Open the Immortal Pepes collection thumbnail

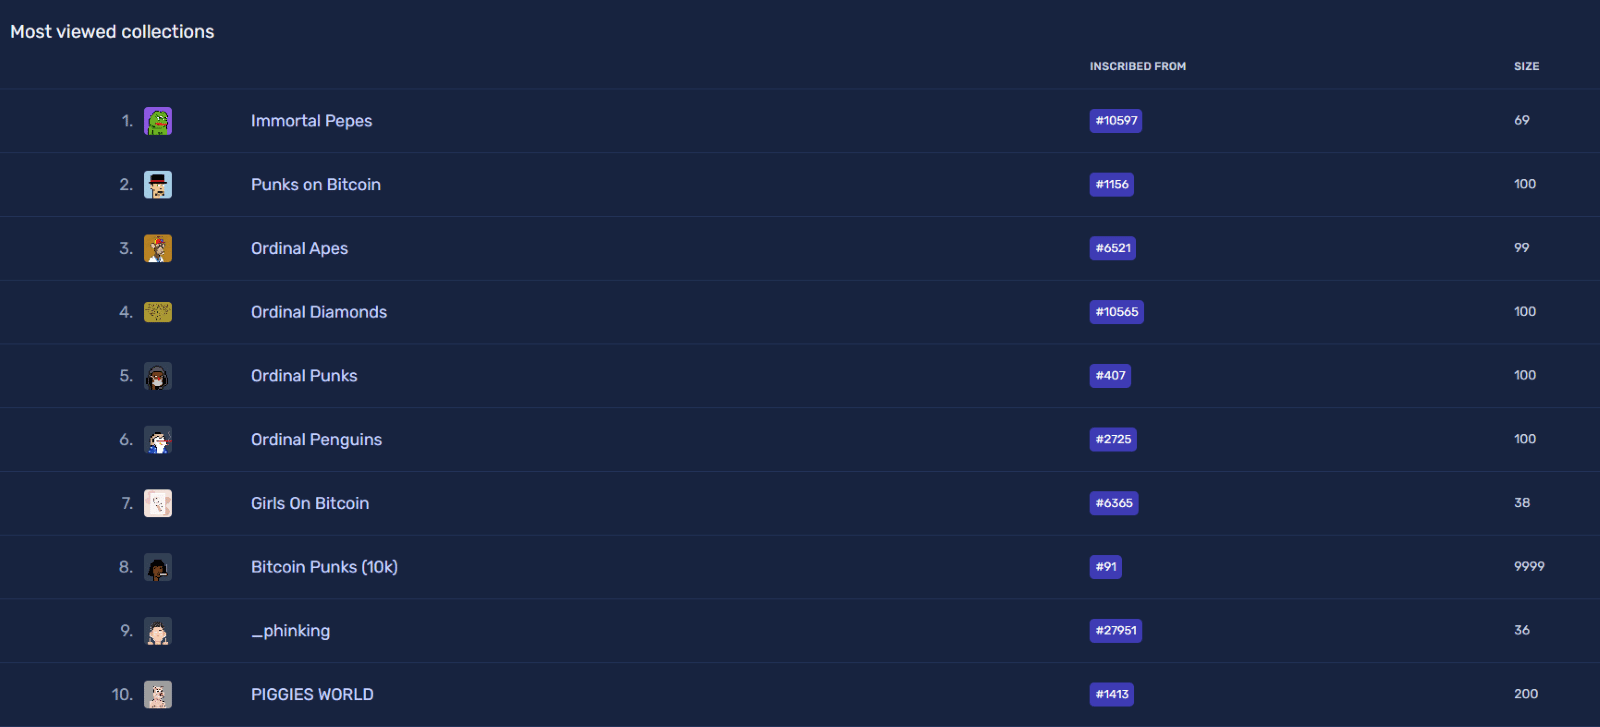coord(158,121)
